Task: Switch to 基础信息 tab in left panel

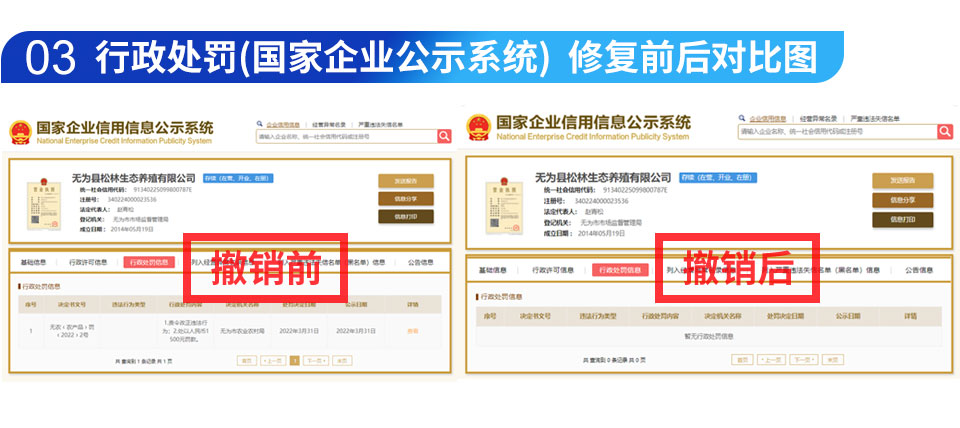Action: [x=33, y=262]
